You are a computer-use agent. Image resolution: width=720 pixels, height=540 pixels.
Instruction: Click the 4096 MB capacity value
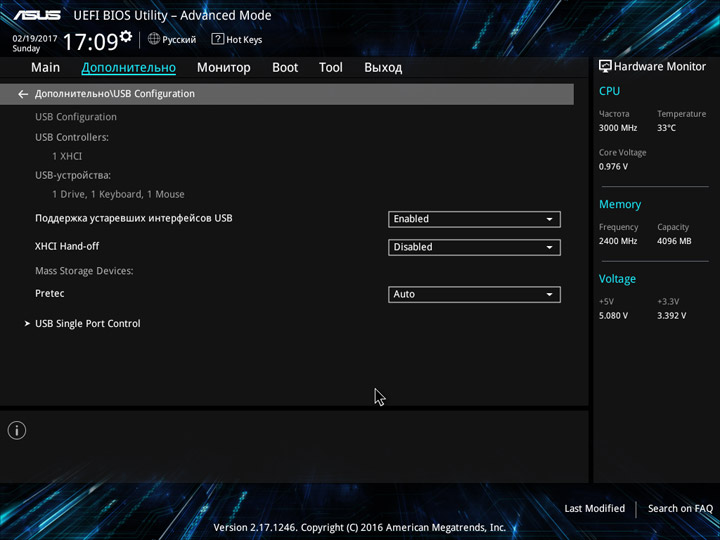point(674,241)
